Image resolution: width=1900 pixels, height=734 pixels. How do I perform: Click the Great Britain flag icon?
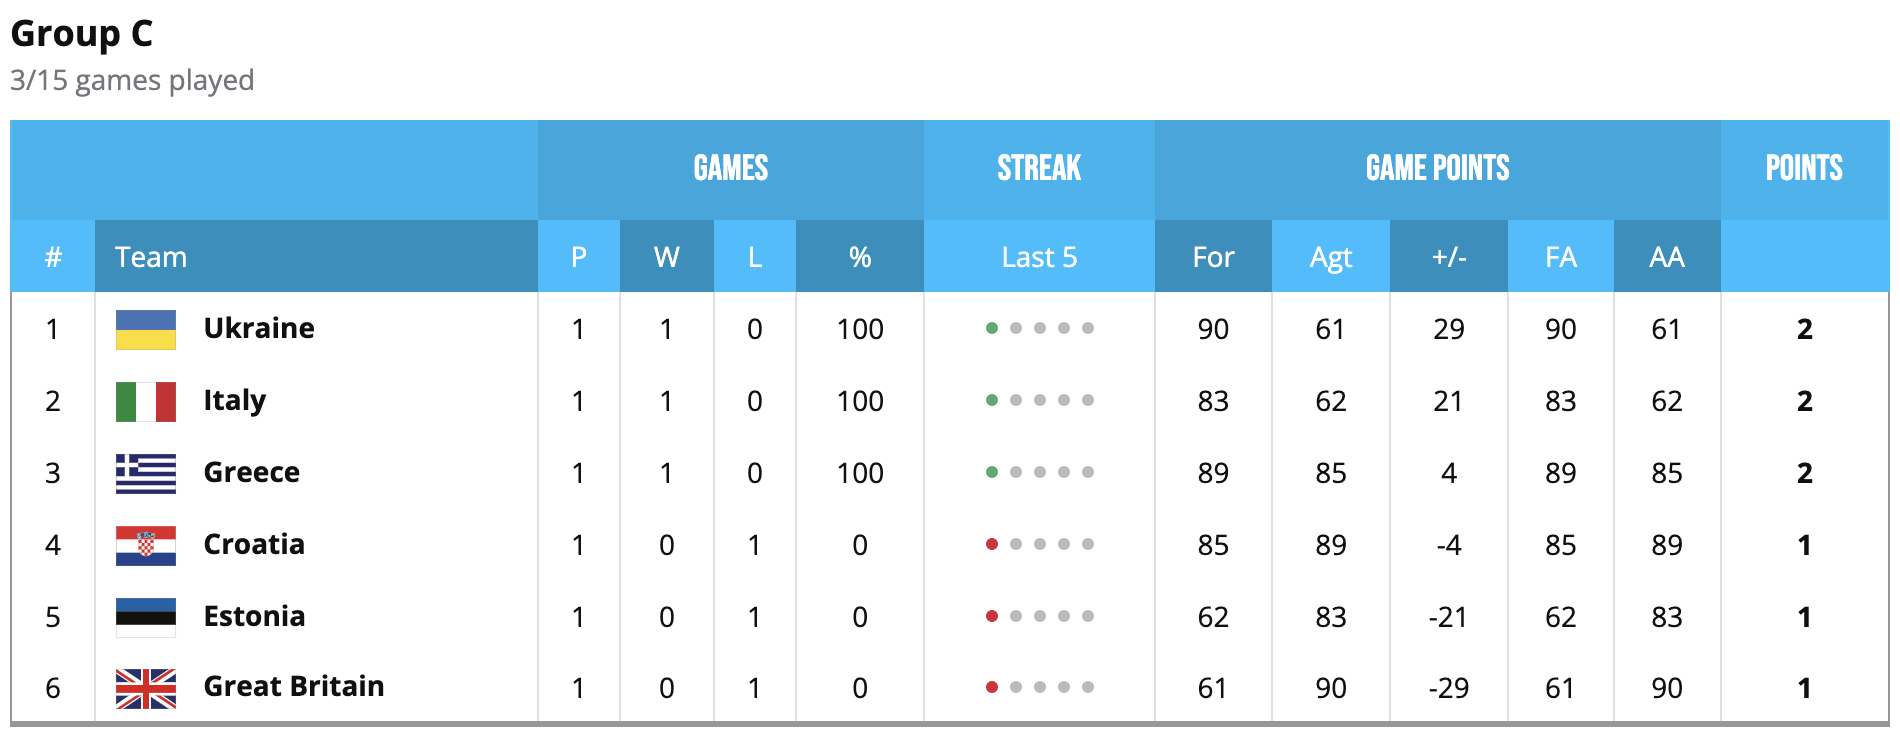pyautogui.click(x=146, y=688)
